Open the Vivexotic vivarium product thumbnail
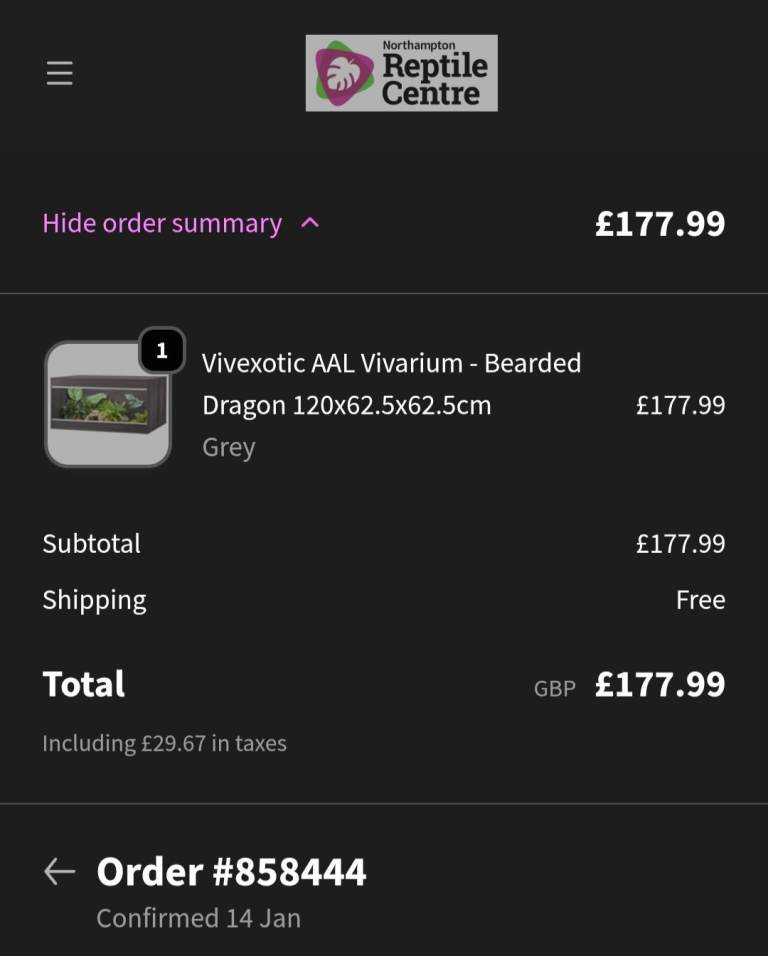The width and height of the screenshot is (768, 956). pos(107,405)
